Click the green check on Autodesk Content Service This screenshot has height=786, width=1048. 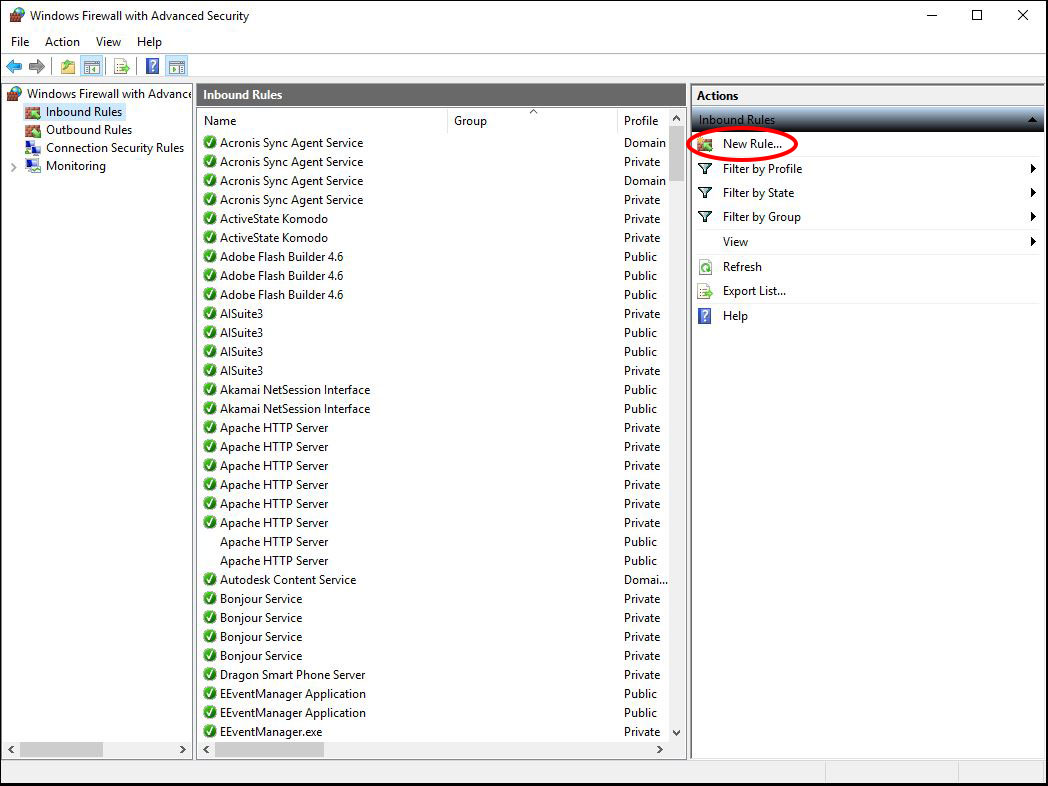[210, 579]
